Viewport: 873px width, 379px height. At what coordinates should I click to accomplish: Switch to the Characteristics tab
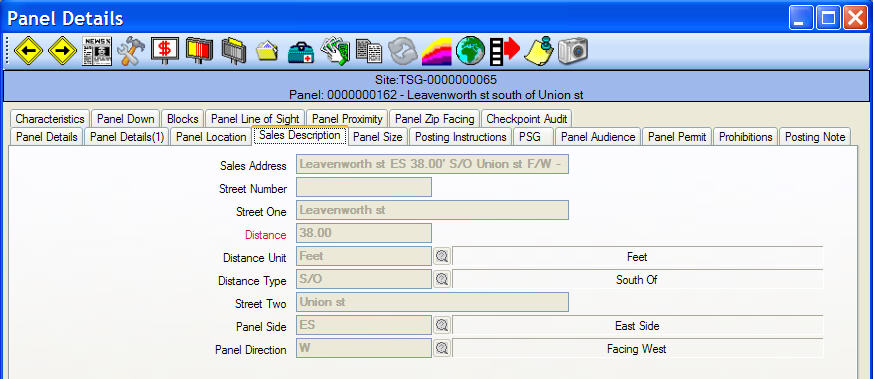tap(50, 119)
